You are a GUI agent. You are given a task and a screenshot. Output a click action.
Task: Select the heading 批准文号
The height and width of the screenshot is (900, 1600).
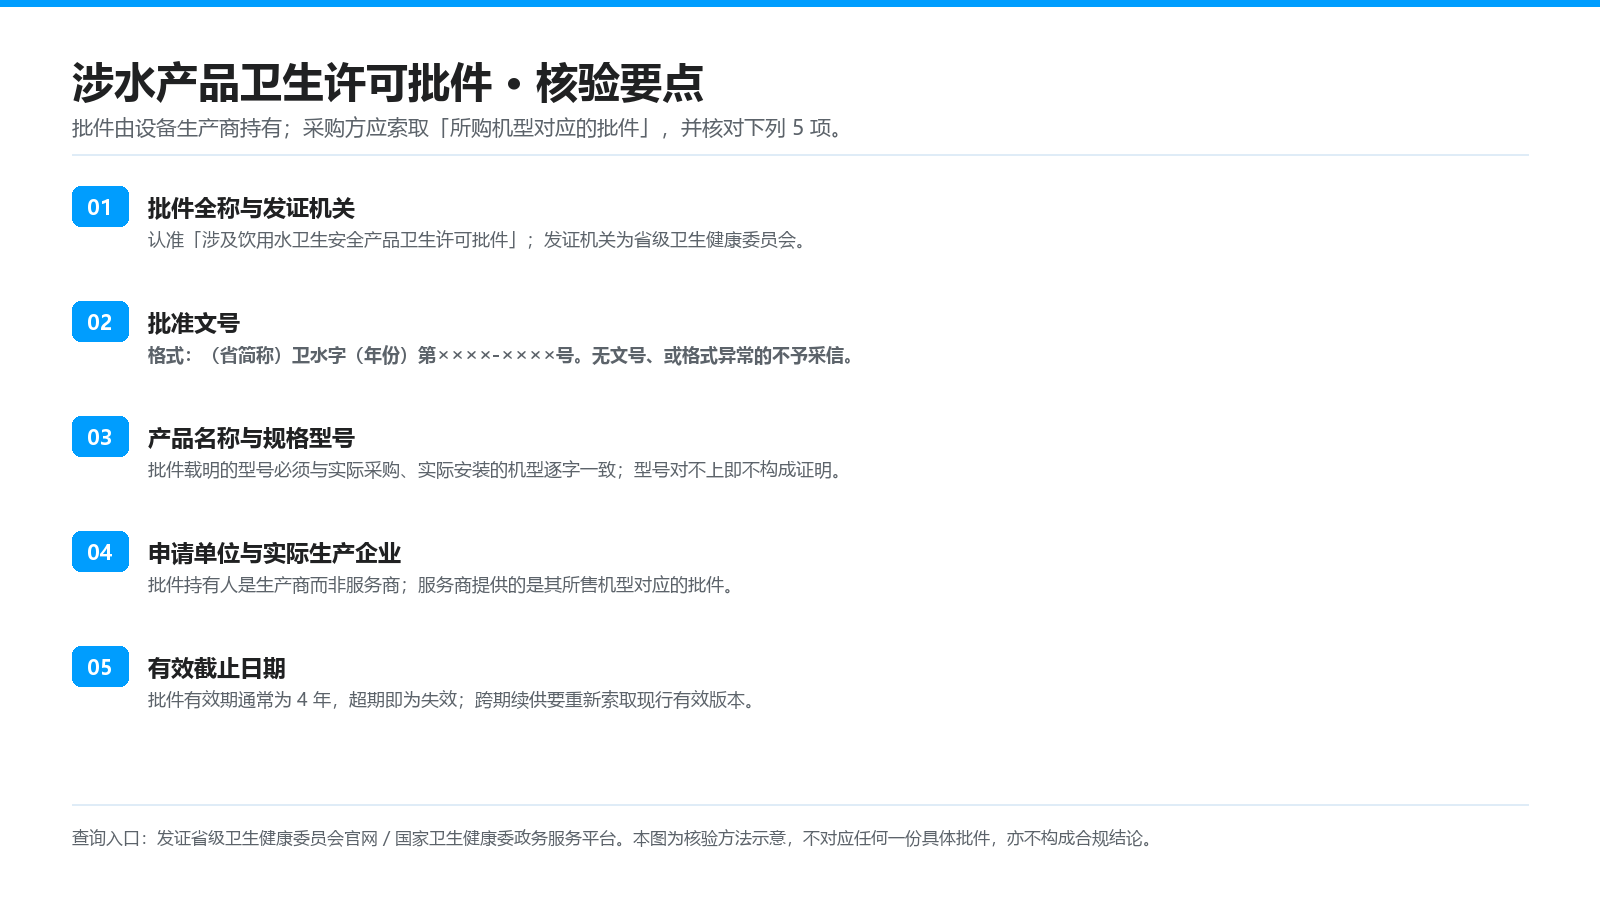pyautogui.click(x=194, y=323)
